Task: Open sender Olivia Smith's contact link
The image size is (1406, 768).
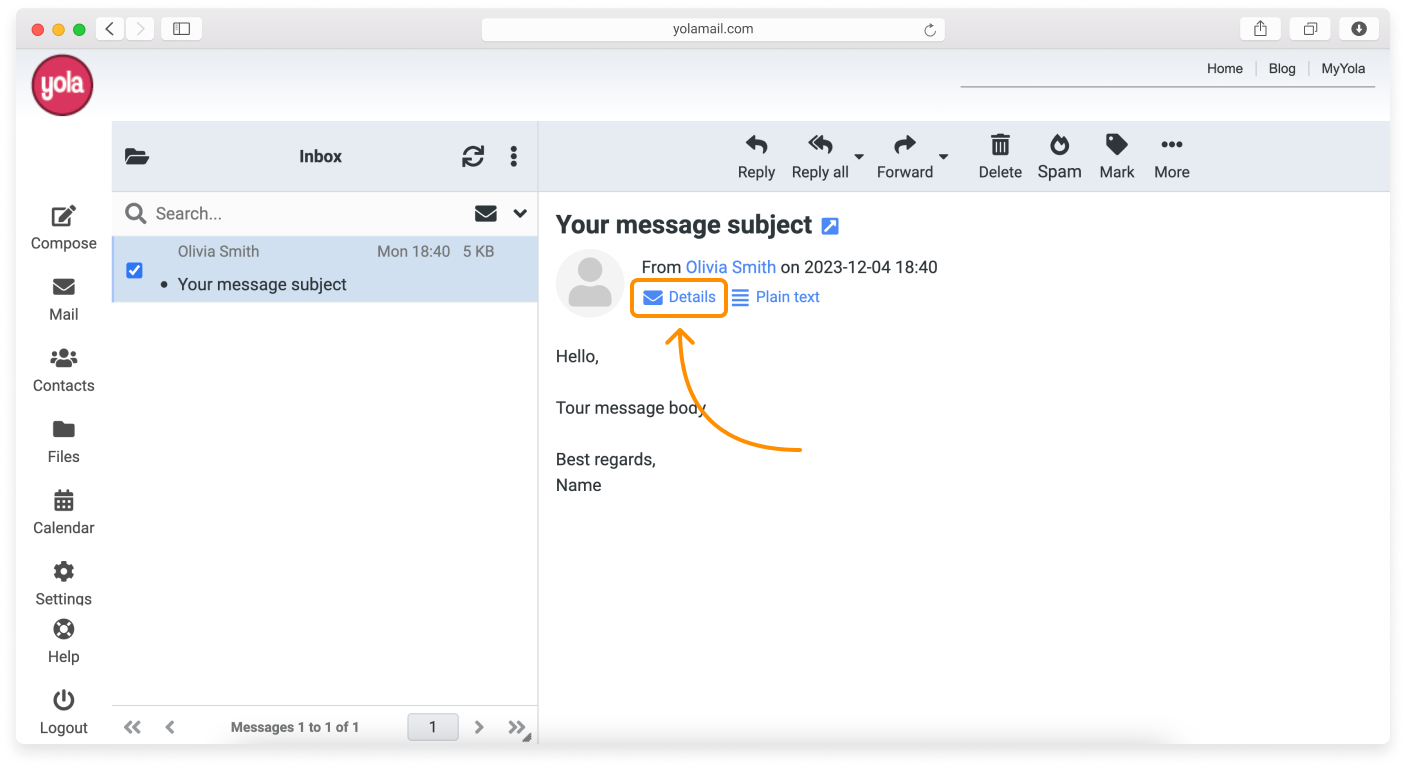Action: [730, 266]
